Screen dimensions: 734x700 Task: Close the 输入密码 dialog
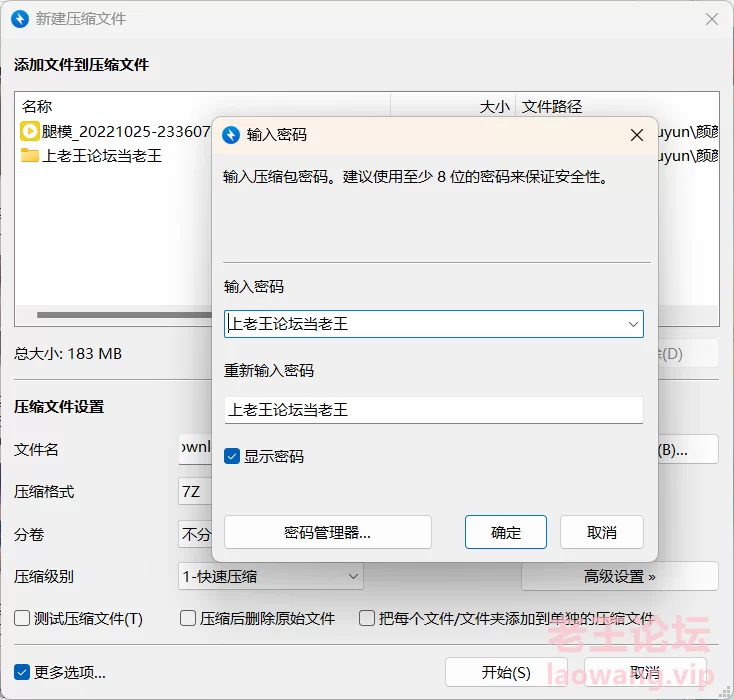636,135
